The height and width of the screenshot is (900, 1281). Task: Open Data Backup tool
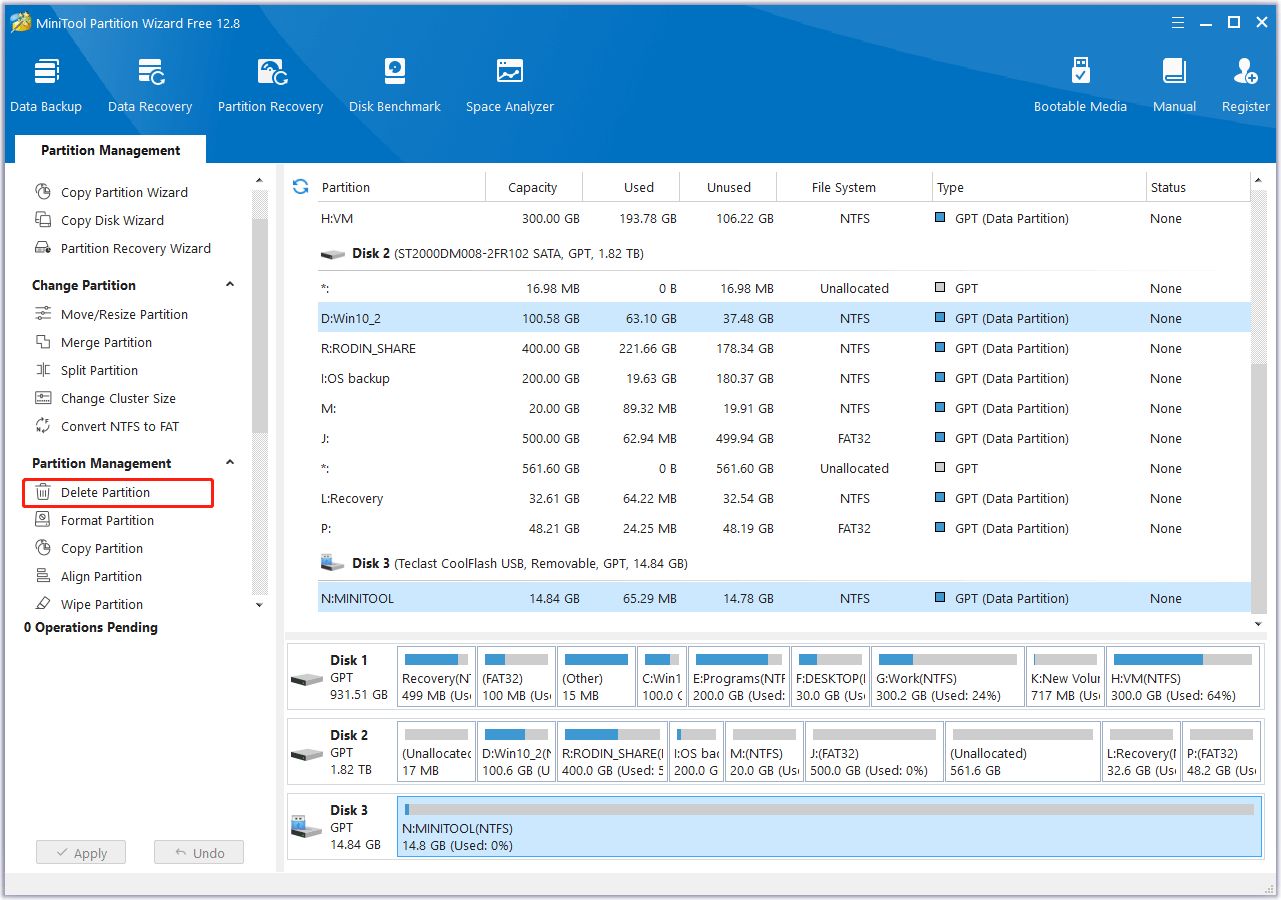(46, 86)
